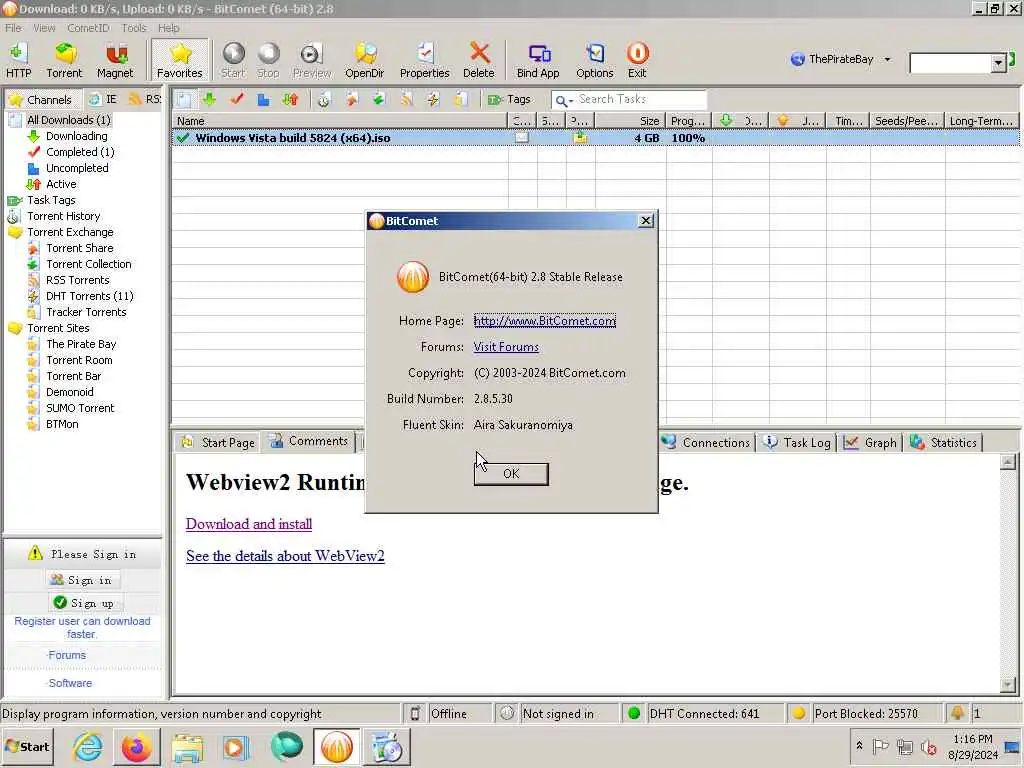Switch to the Channels sidebar tab
This screenshot has width=1024, height=768.
pyautogui.click(x=42, y=99)
